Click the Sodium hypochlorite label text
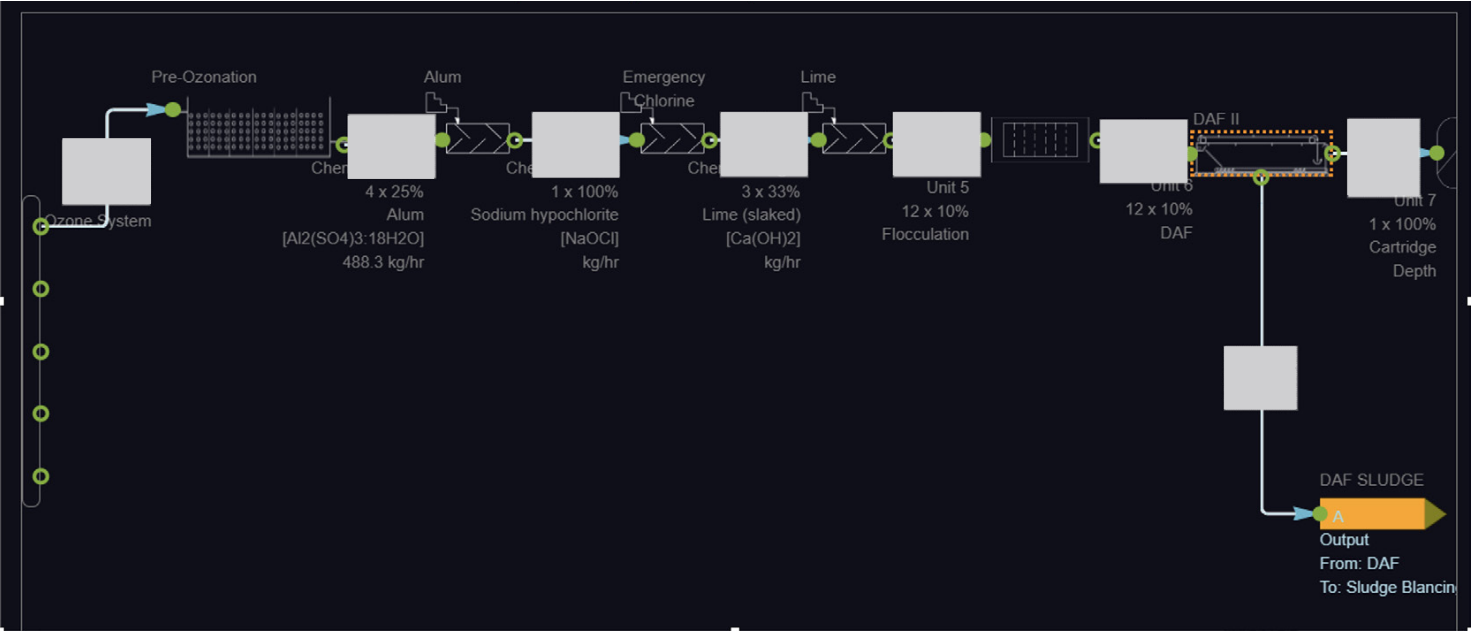 545,215
